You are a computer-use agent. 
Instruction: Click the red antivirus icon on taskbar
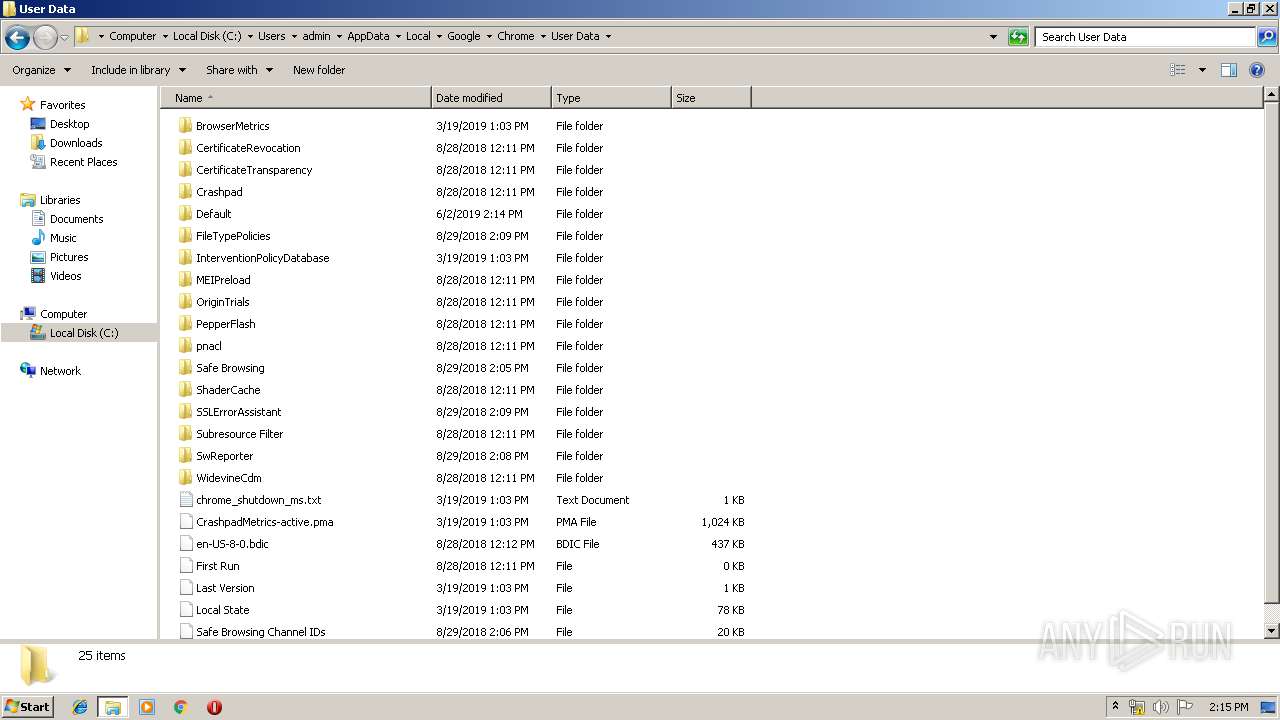coord(214,707)
